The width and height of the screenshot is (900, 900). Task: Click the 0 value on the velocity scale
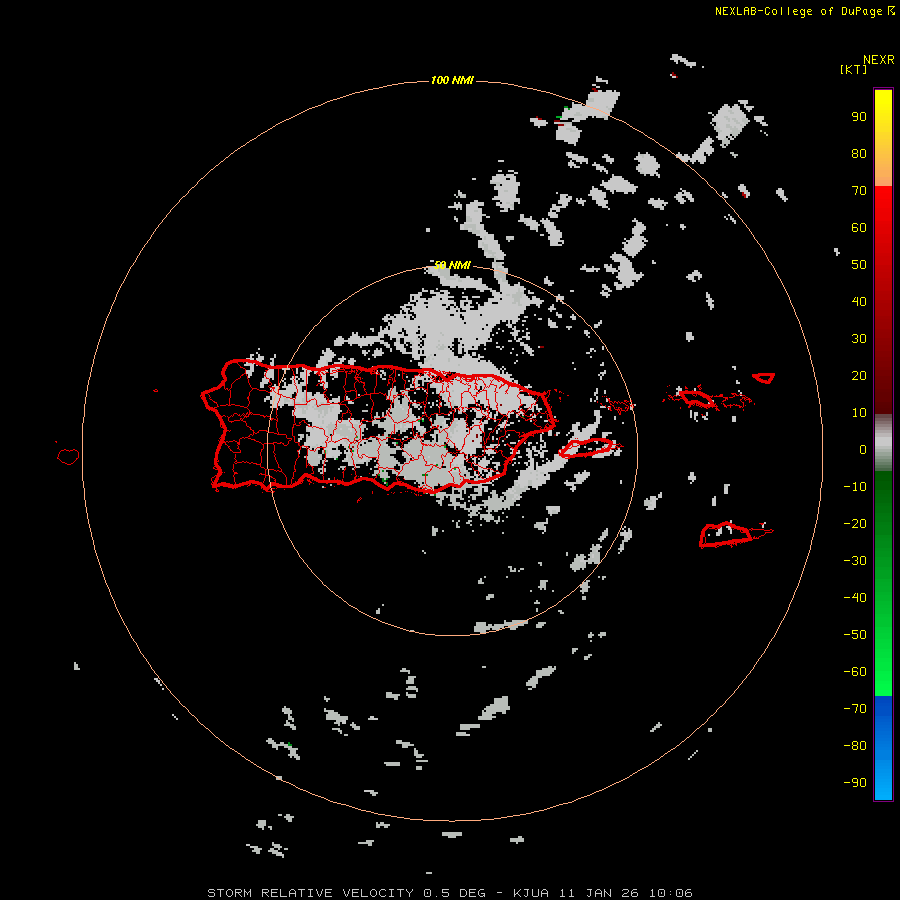click(863, 450)
